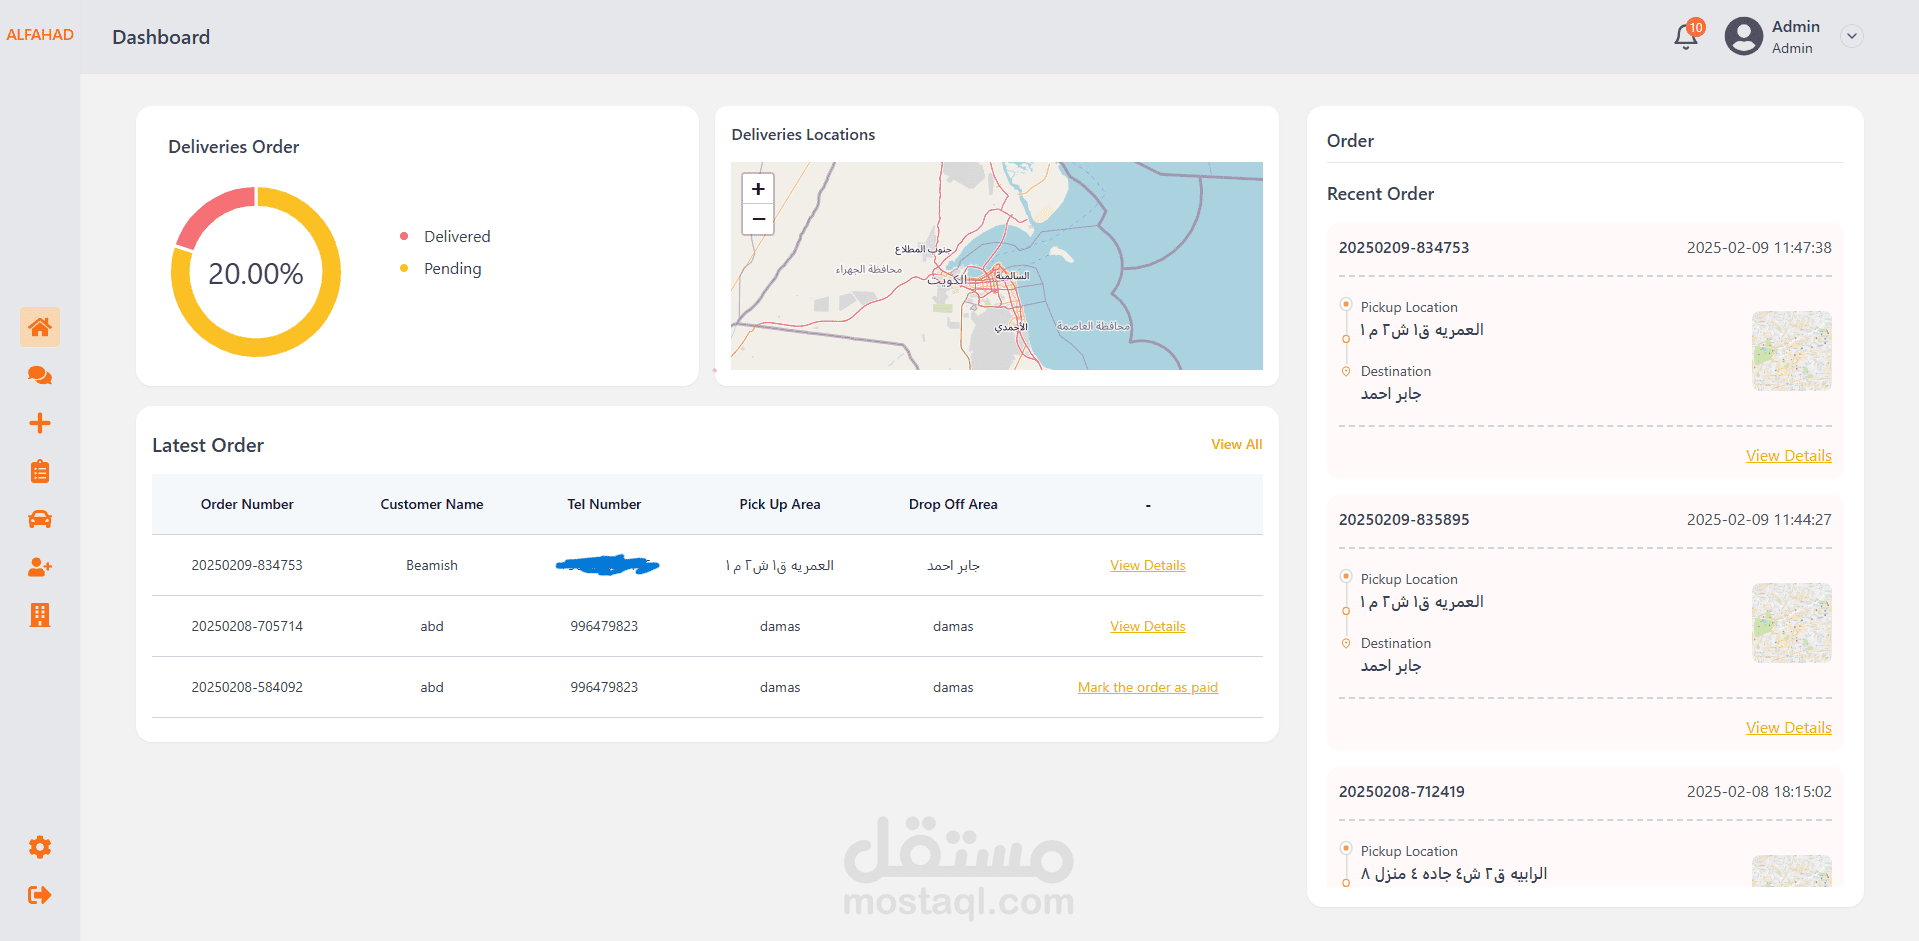1919x941 pixels.
Task: Mark order 20250208-584092 as paid
Action: 1147,687
